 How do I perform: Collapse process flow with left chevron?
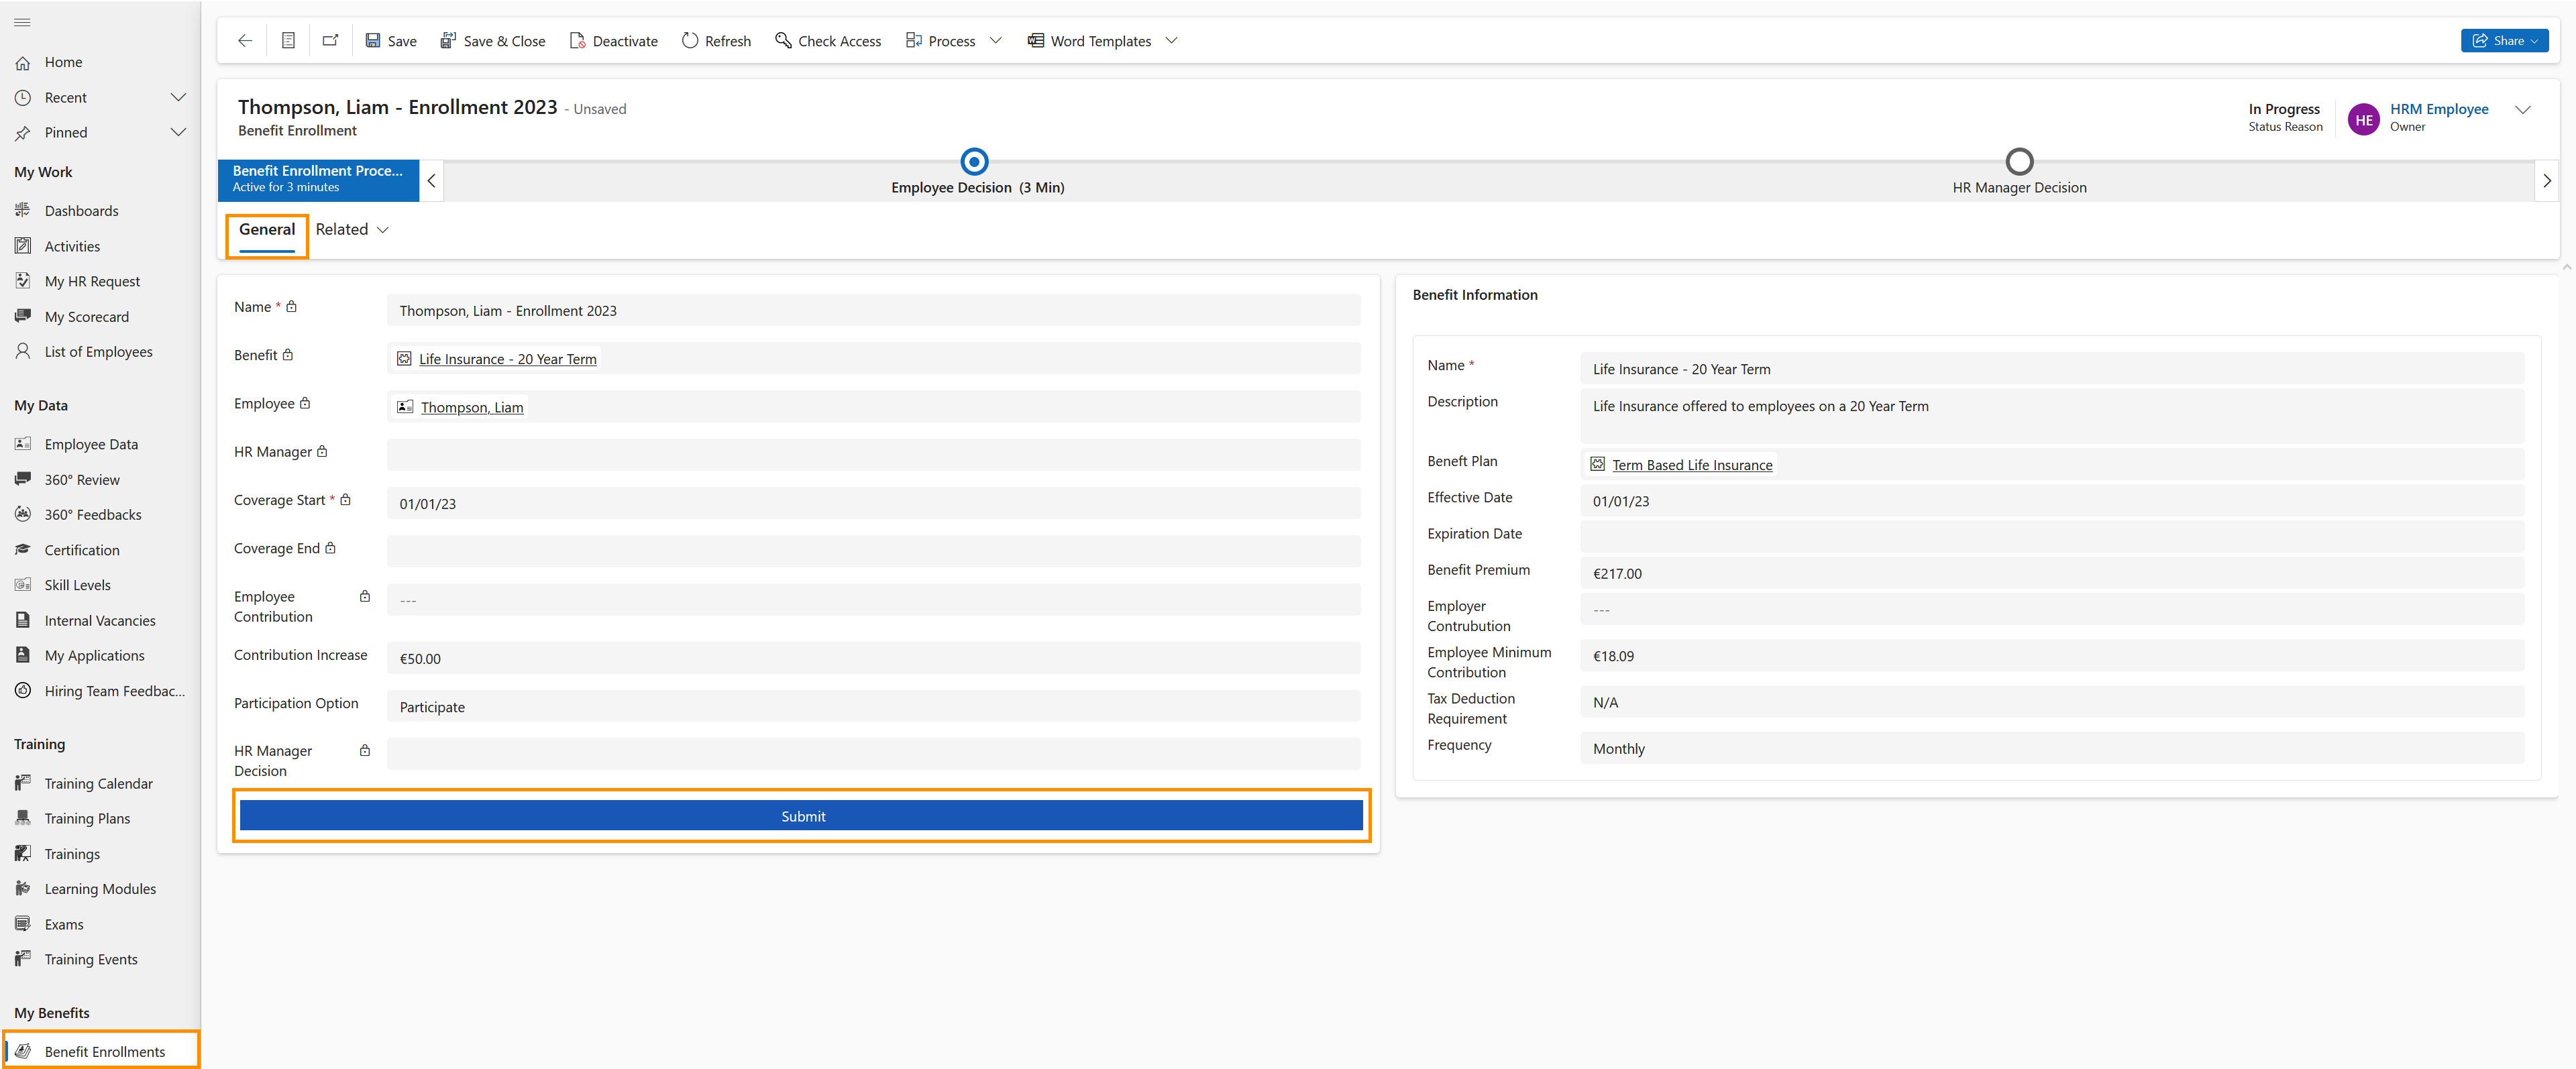point(431,181)
